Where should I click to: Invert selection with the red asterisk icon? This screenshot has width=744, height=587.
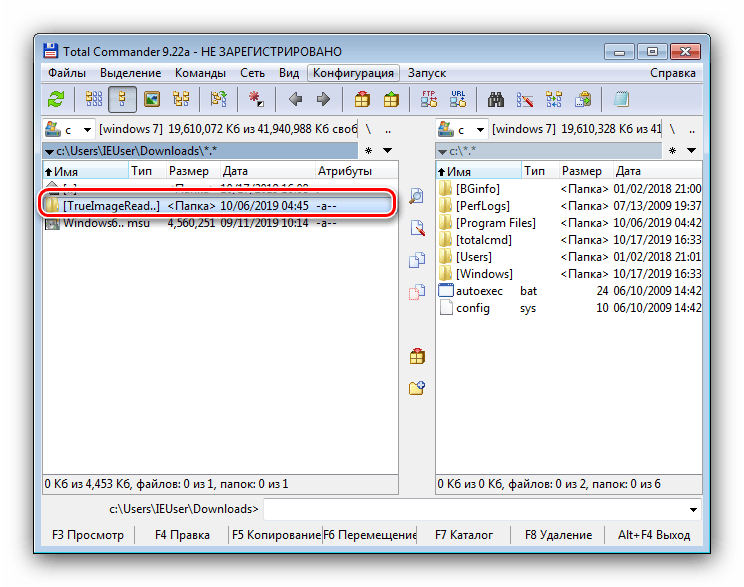click(256, 99)
